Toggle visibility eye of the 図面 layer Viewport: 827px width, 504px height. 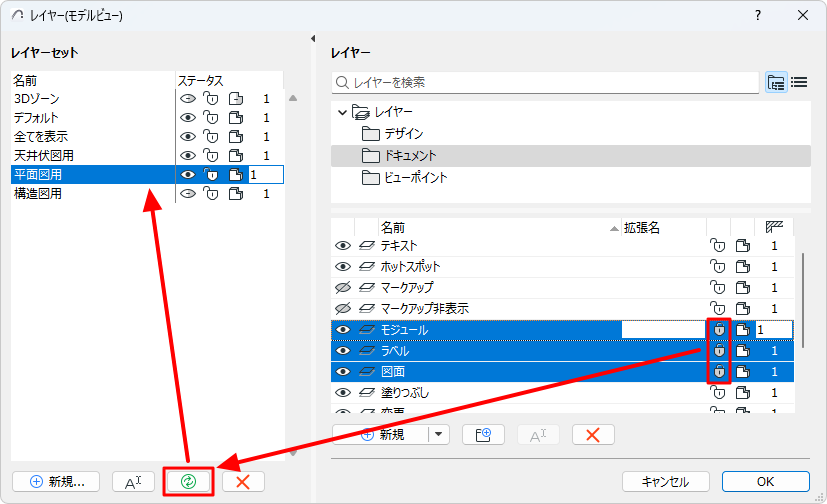(x=343, y=372)
